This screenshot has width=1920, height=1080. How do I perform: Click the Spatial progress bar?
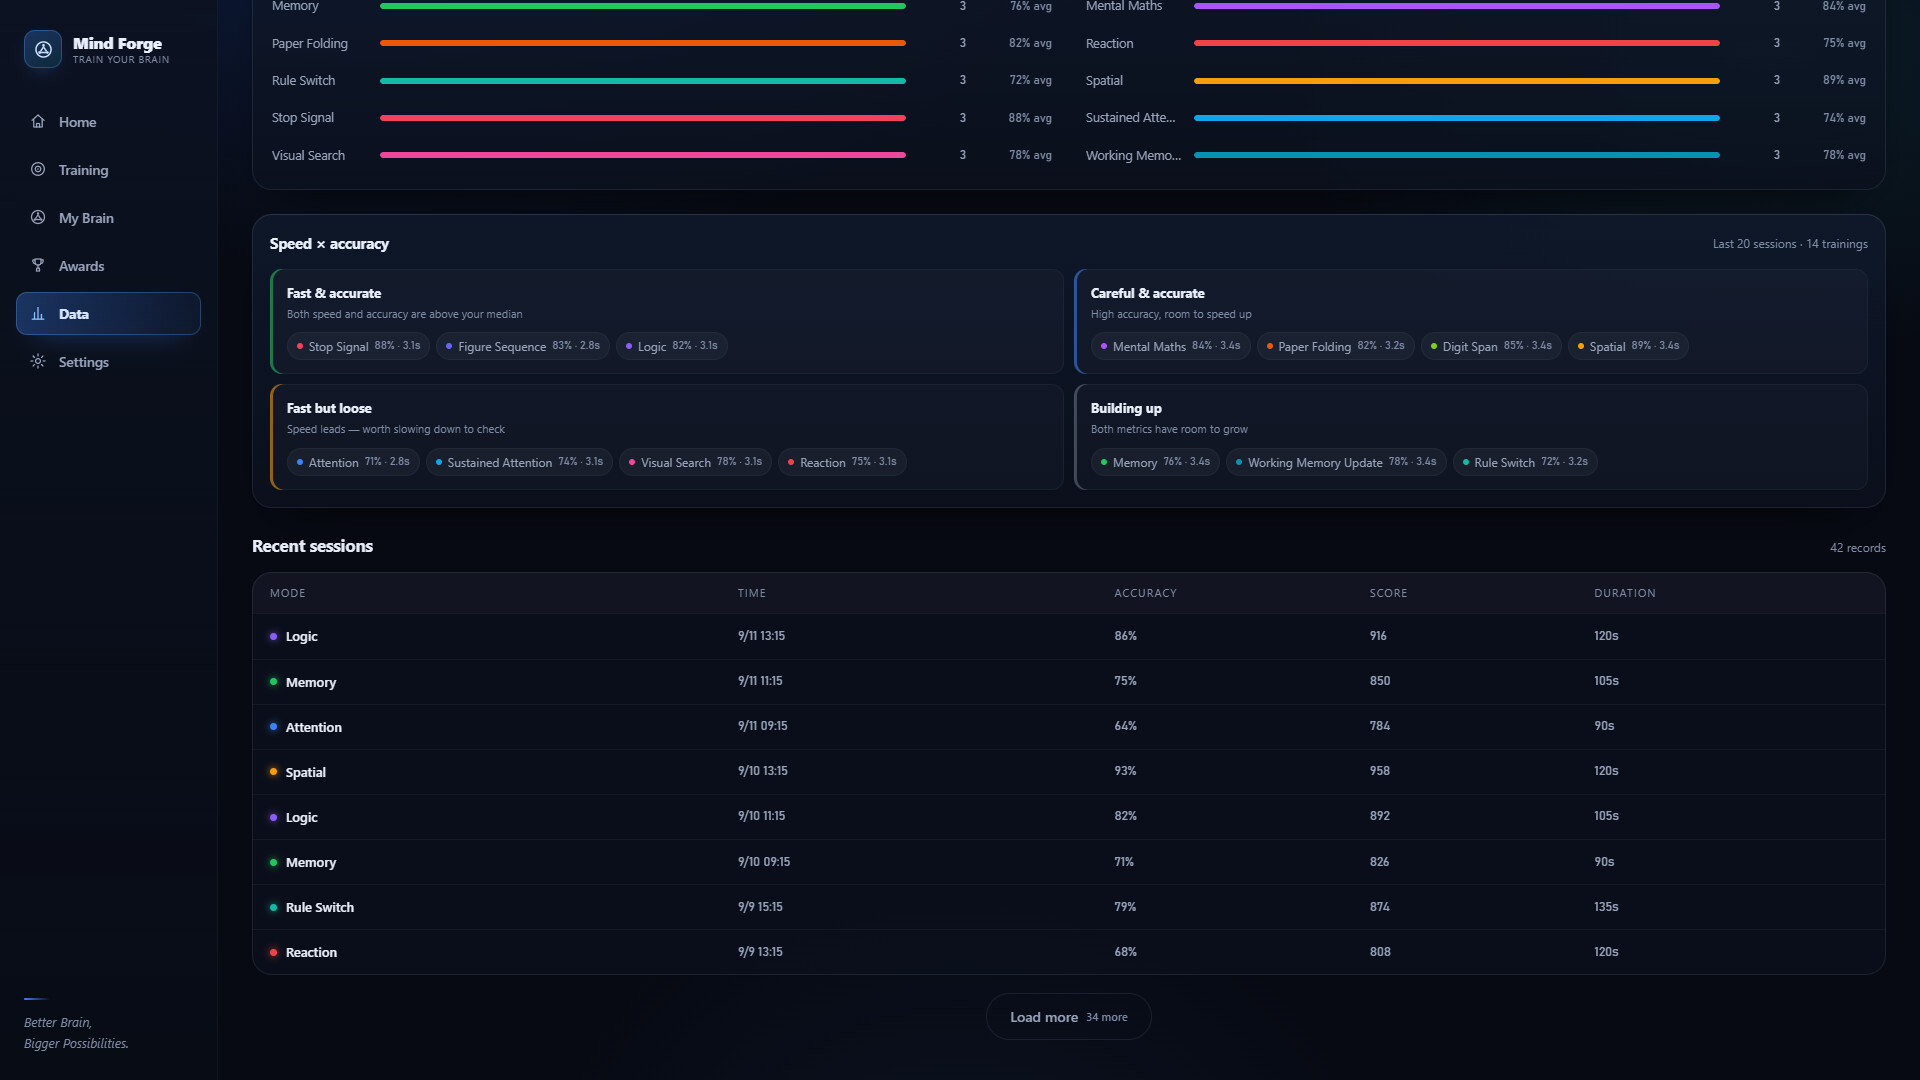pyautogui.click(x=1457, y=80)
